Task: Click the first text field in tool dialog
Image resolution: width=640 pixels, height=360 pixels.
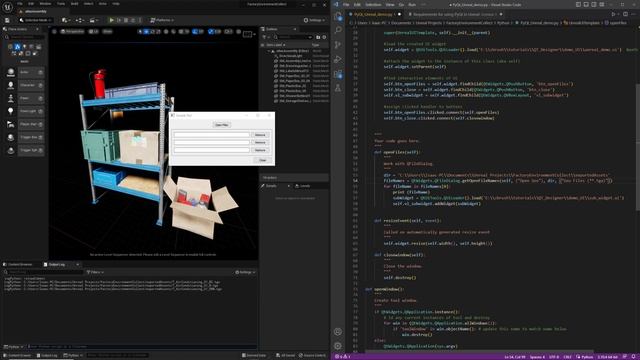Action: [x=211, y=135]
